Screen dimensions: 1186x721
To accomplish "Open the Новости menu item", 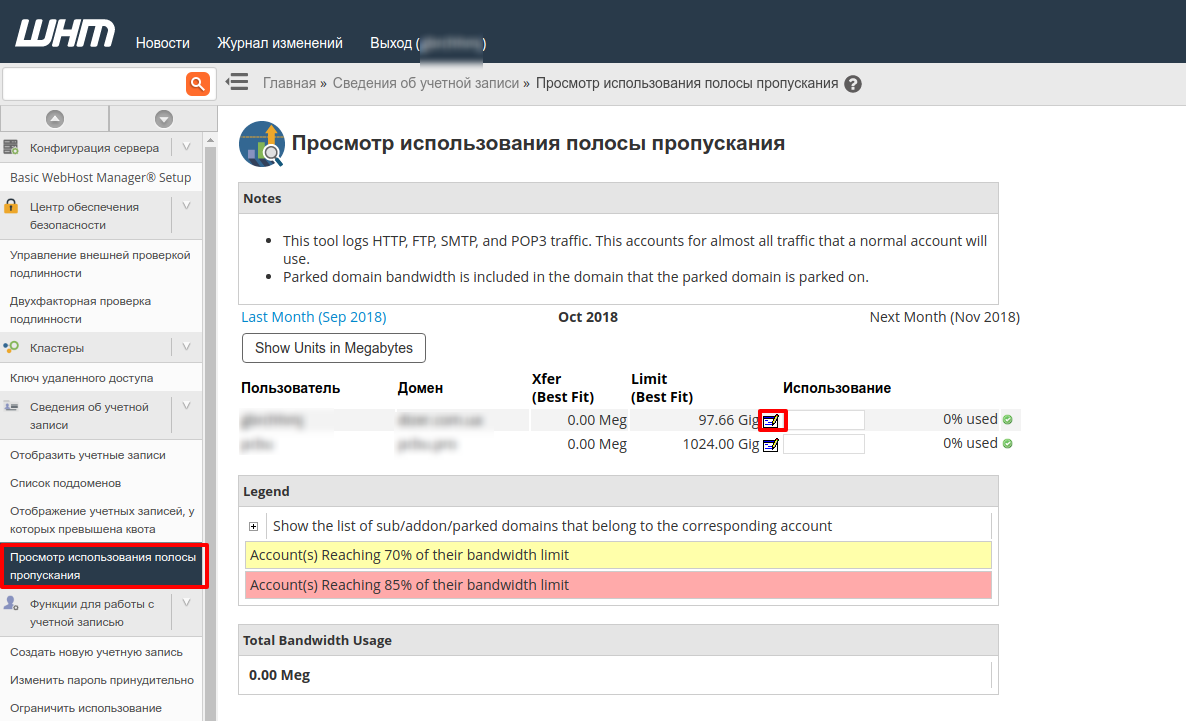I will tap(162, 43).
